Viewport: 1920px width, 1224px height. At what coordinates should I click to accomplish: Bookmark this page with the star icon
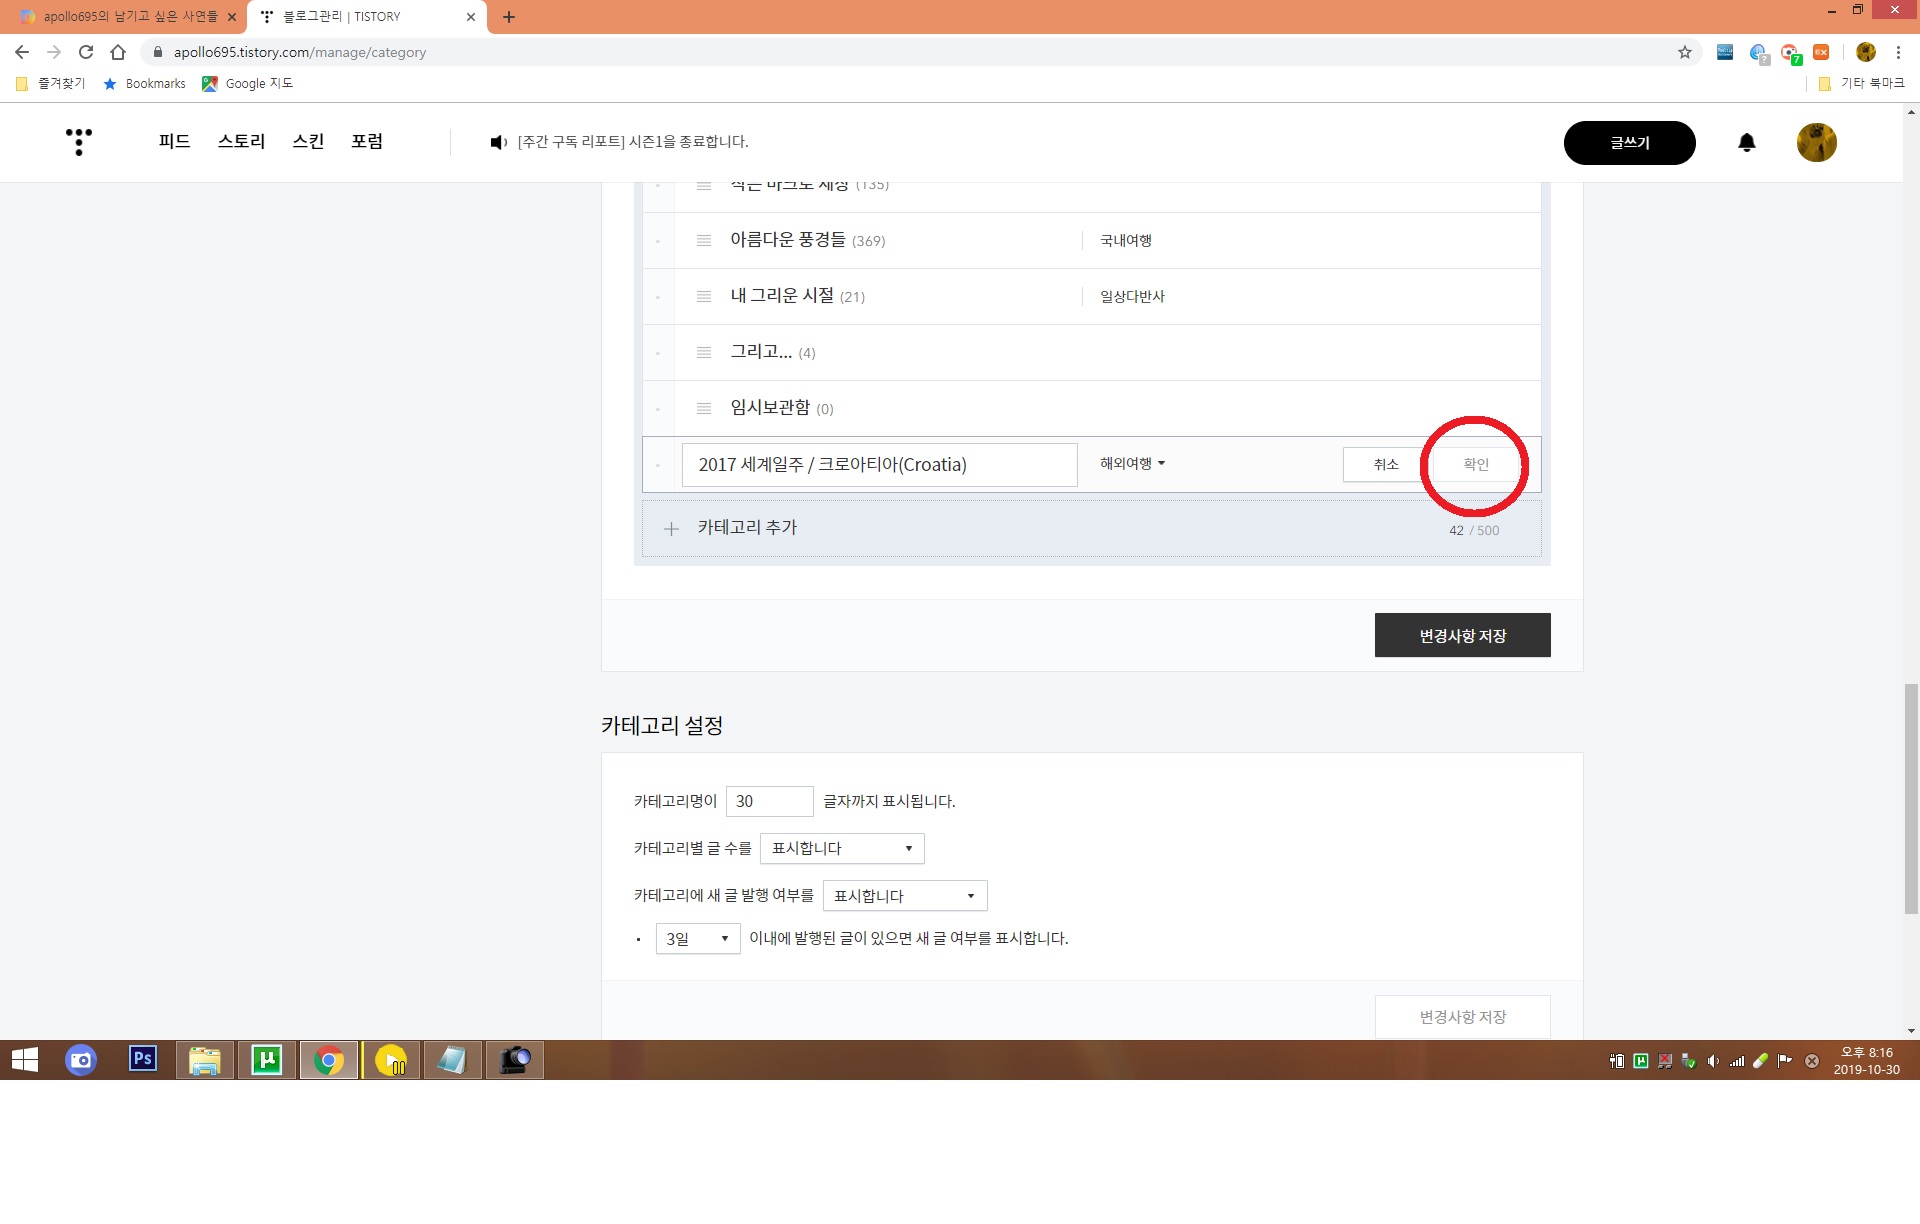1685,52
